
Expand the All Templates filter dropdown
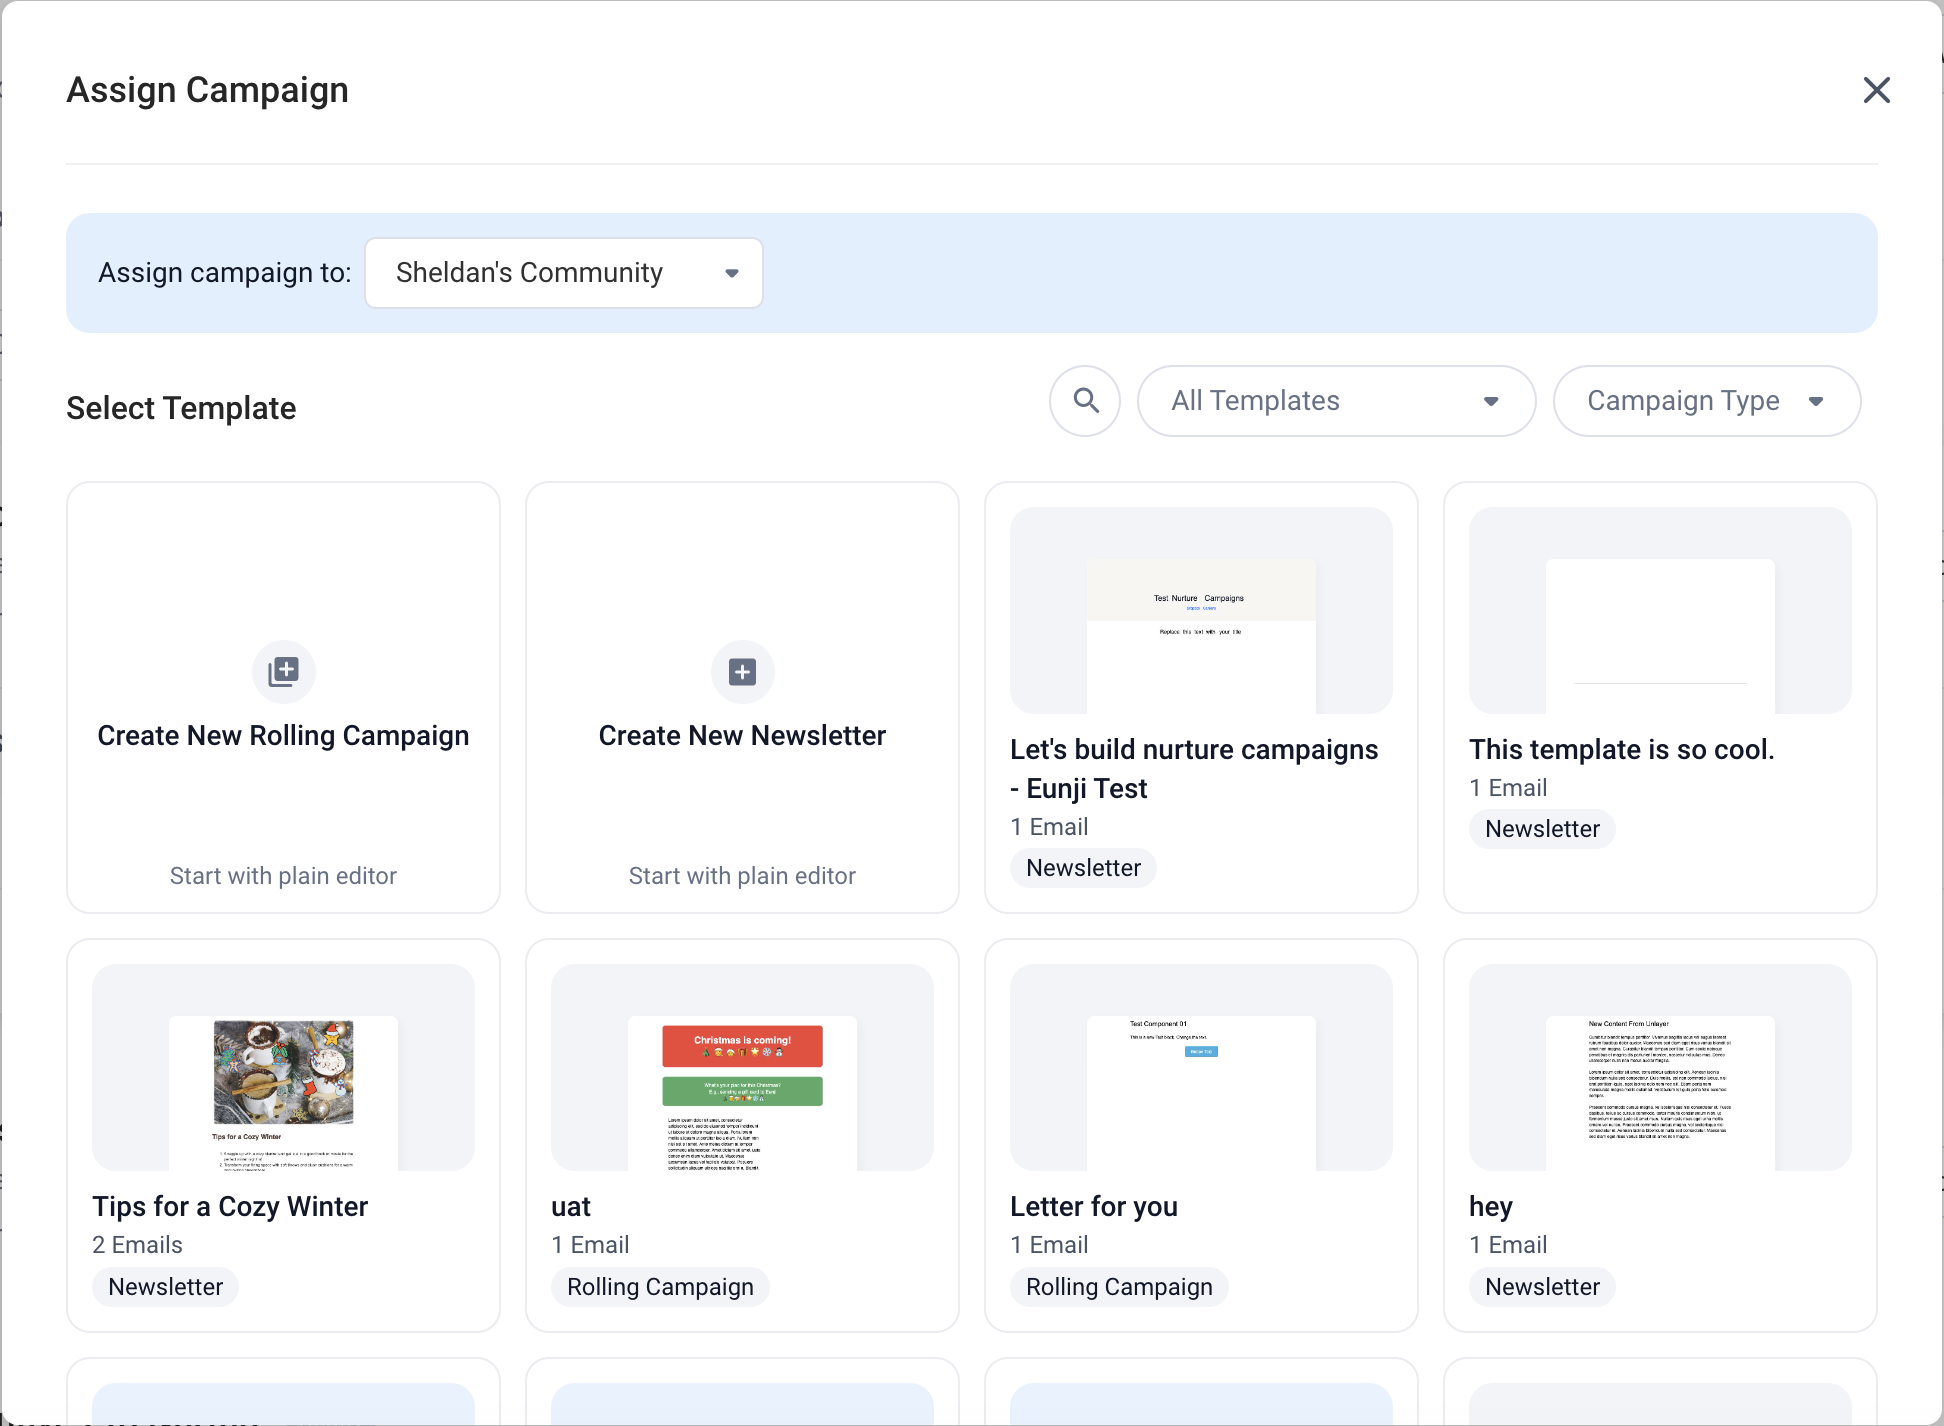(x=1336, y=401)
